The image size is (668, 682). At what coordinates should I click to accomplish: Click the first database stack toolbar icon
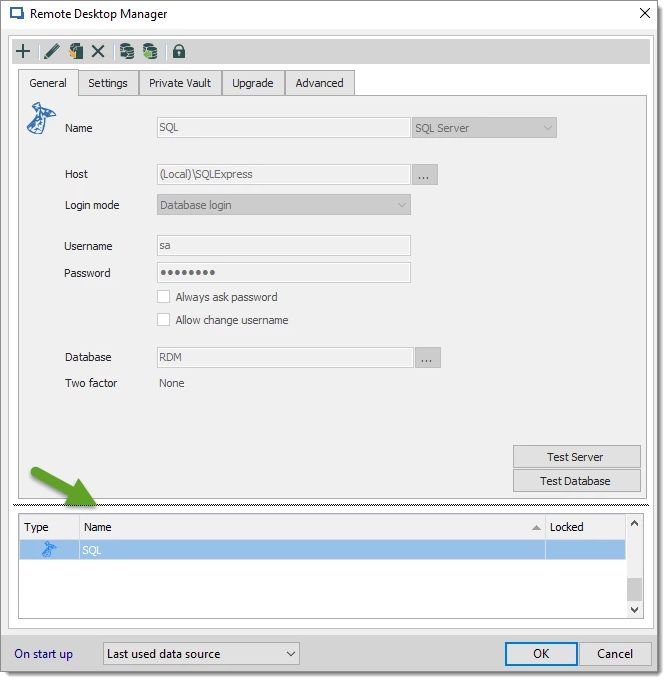[x=127, y=51]
